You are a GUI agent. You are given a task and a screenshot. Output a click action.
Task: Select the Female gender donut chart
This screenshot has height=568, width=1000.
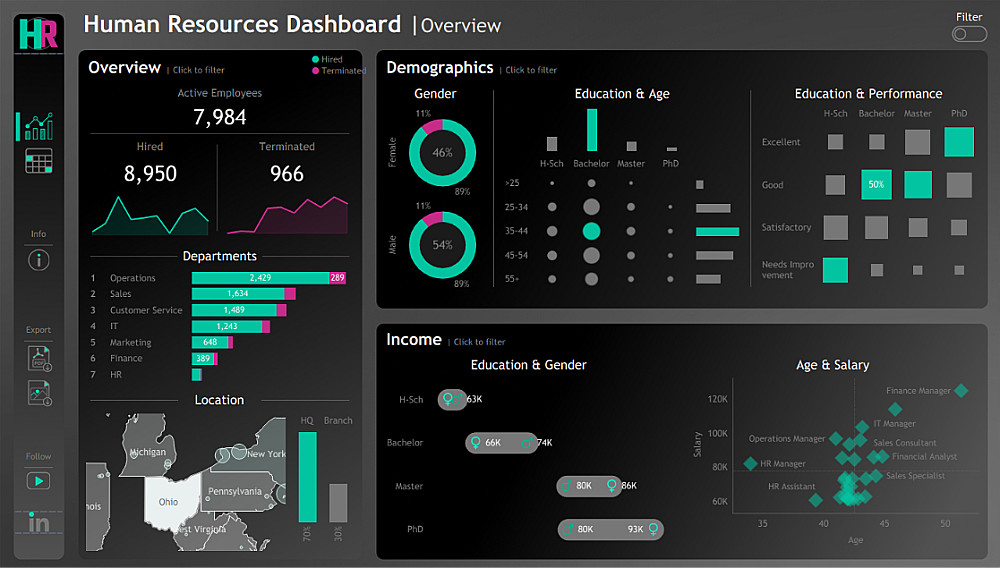(x=442, y=152)
